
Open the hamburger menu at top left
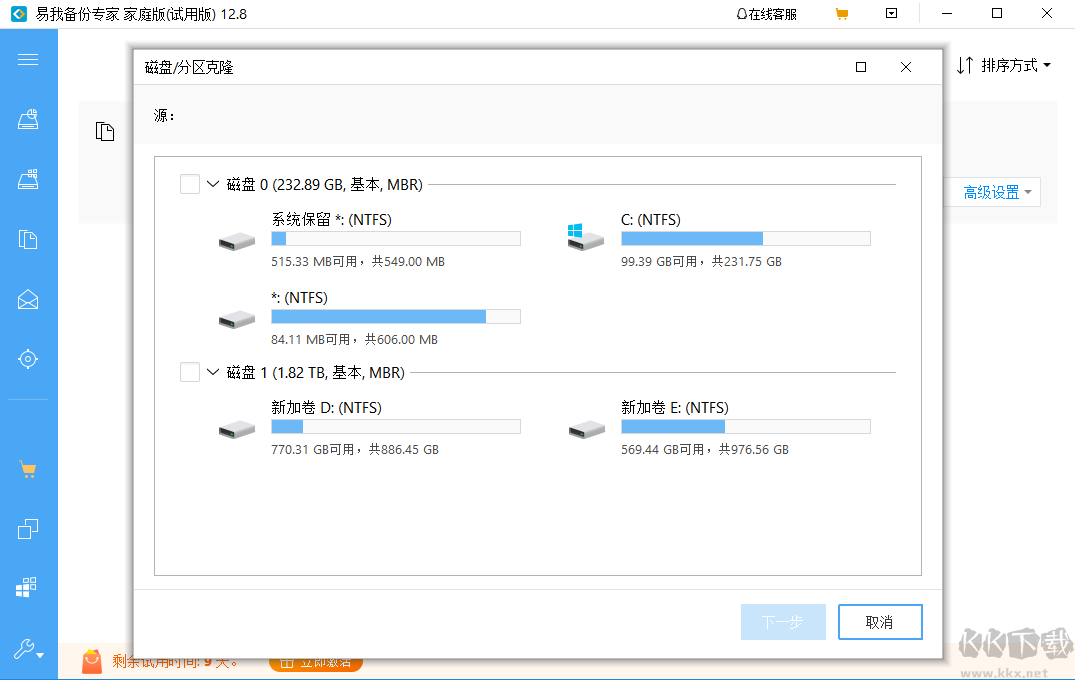(27, 59)
